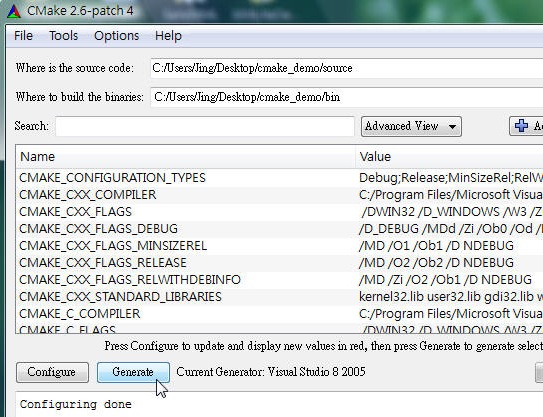Edit the kernel32.lib user32.lib value cell
Viewport: 543px width, 417px height.
click(x=449, y=296)
